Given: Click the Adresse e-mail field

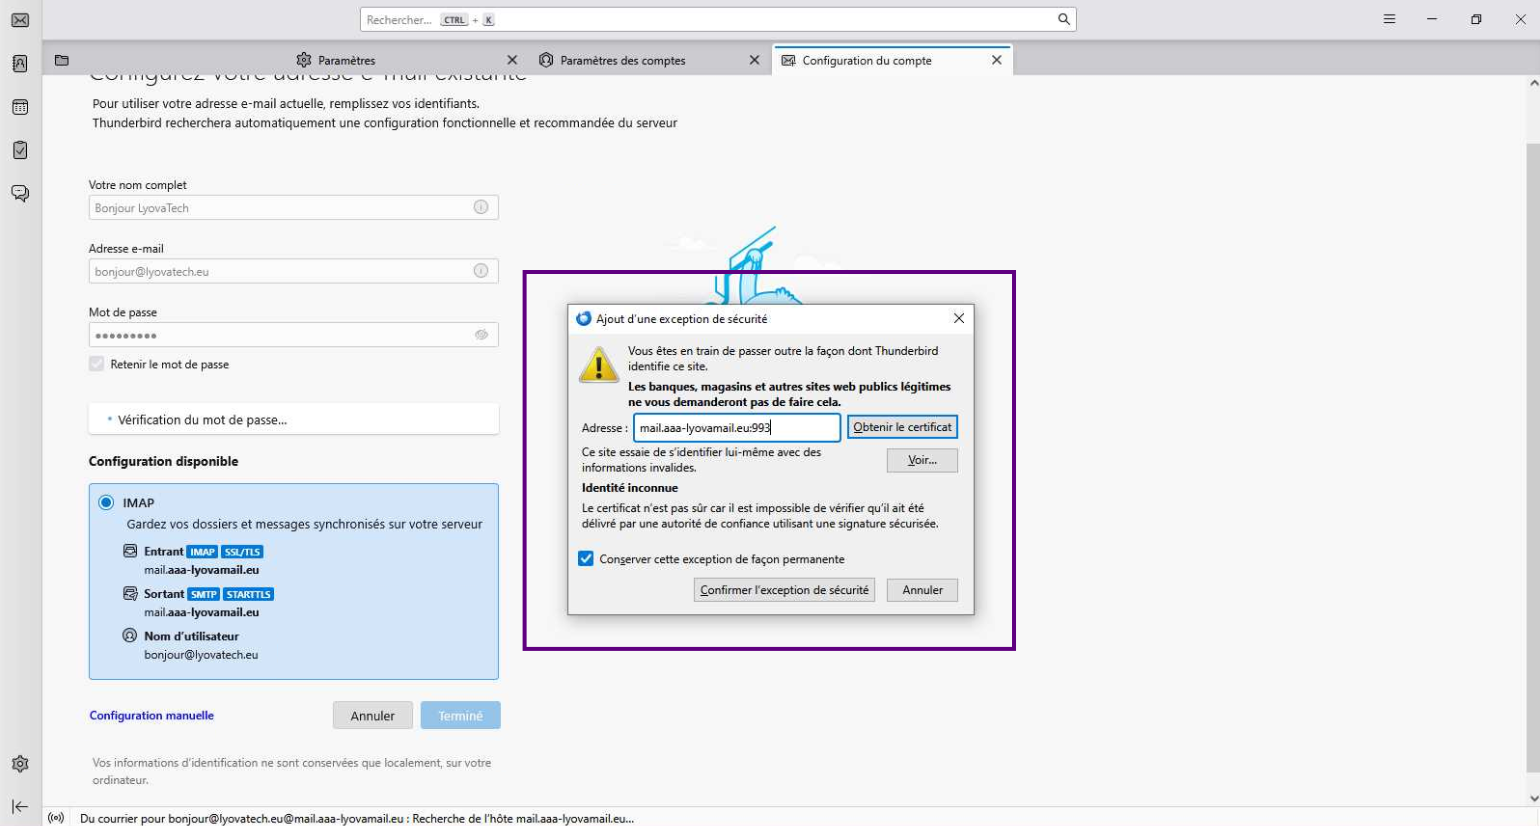Looking at the screenshot, I should [293, 271].
